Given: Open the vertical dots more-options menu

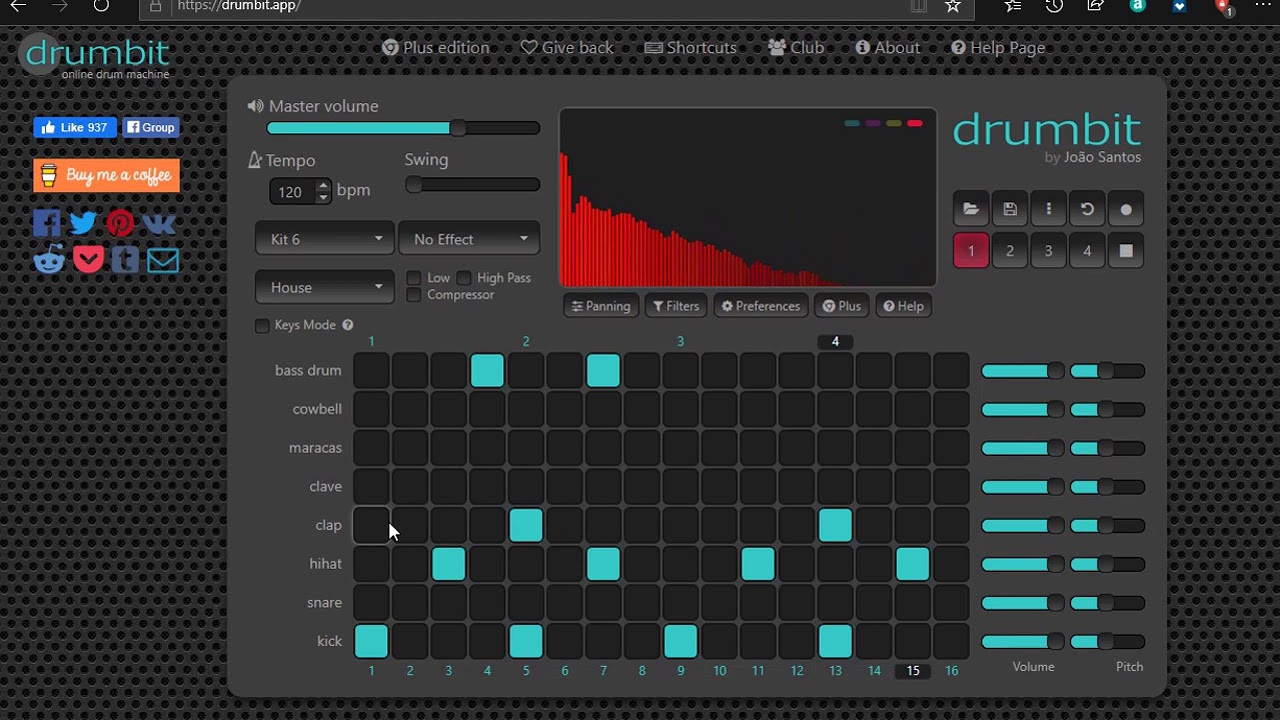Looking at the screenshot, I should (x=1048, y=209).
